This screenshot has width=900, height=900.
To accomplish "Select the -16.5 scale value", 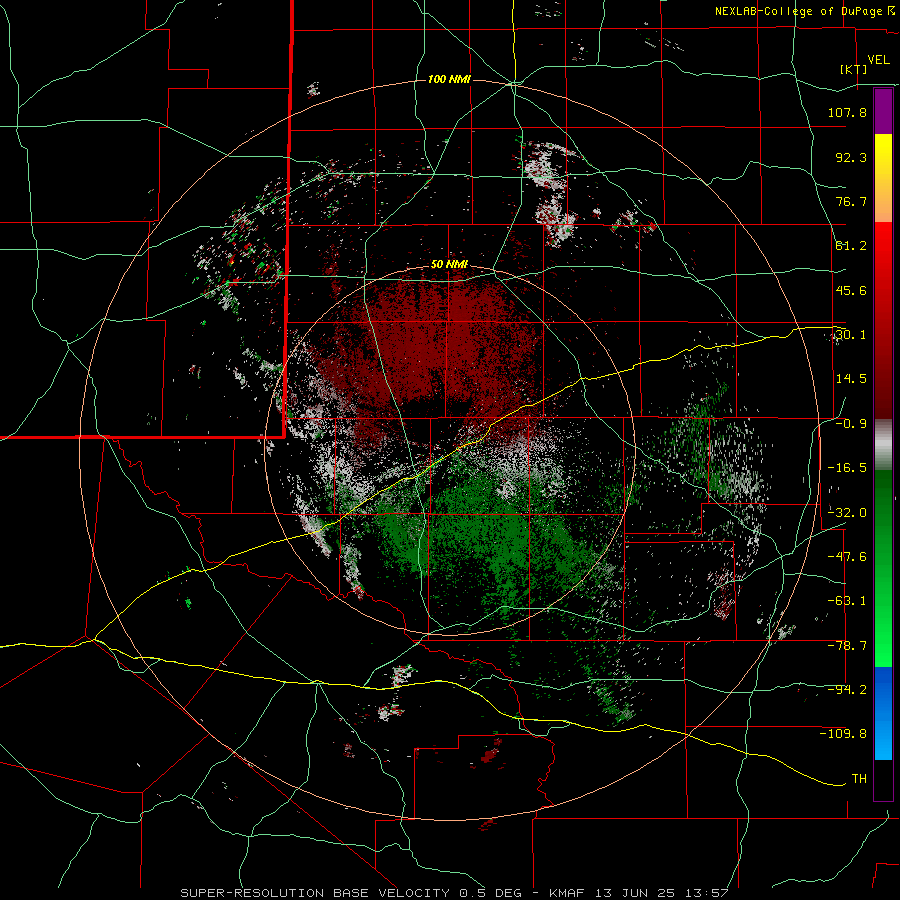I will pyautogui.click(x=847, y=468).
